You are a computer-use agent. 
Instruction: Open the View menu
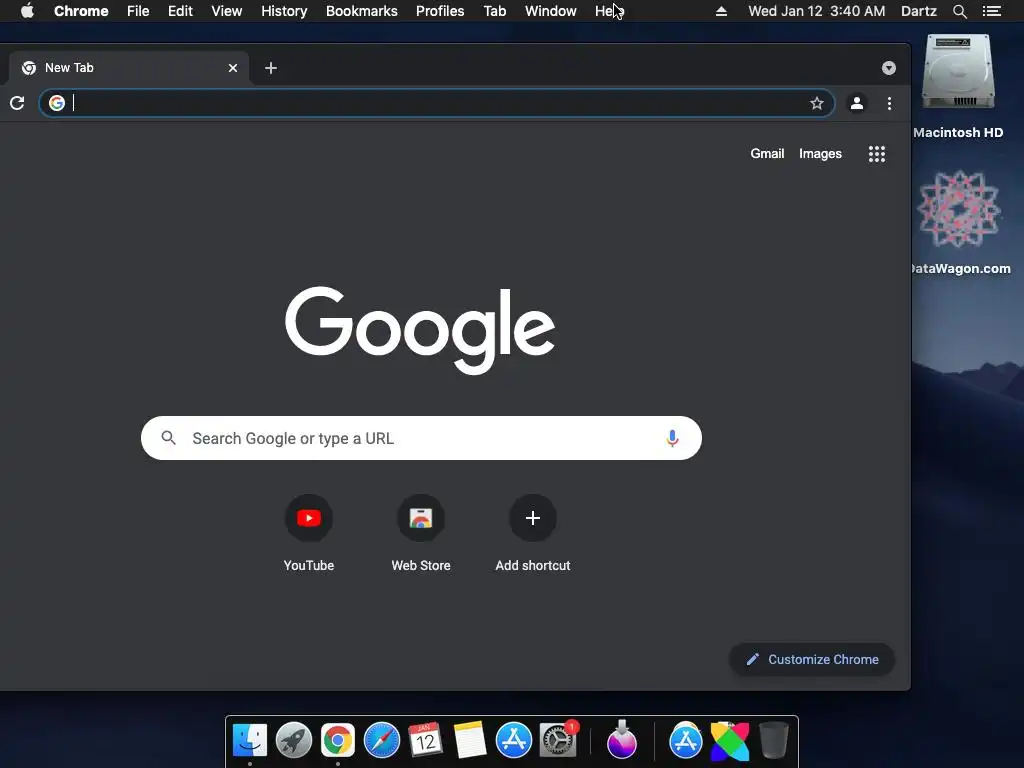227,11
